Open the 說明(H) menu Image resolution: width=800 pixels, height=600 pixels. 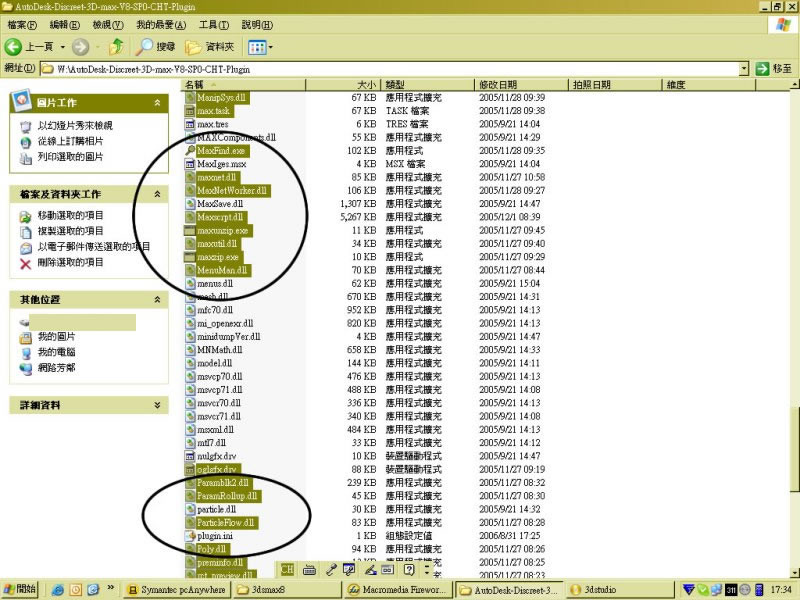pyautogui.click(x=257, y=24)
